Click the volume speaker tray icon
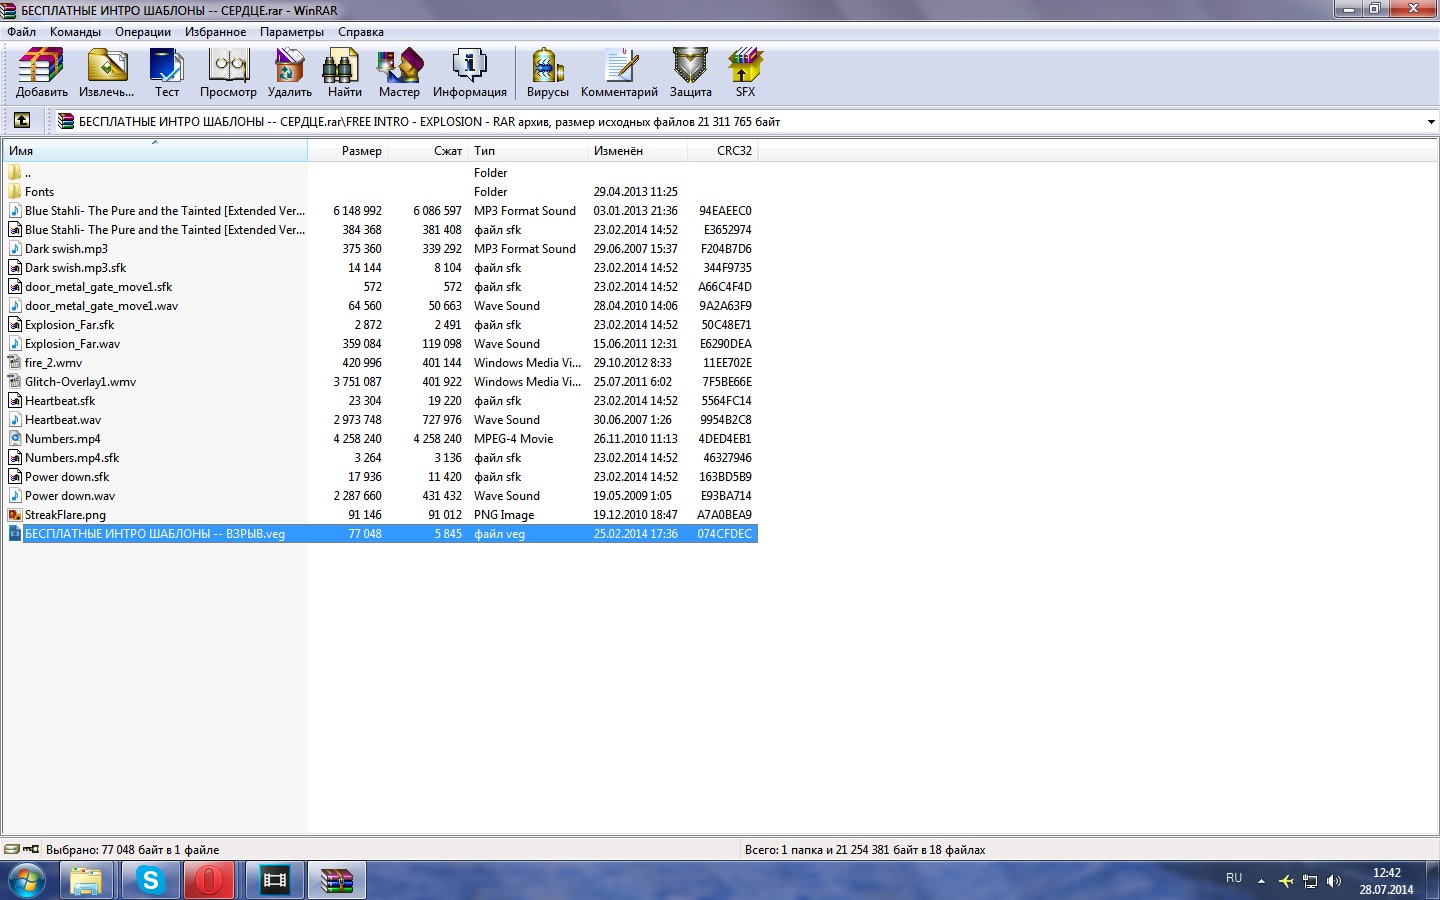Viewport: 1440px width, 900px height. pos(1333,881)
